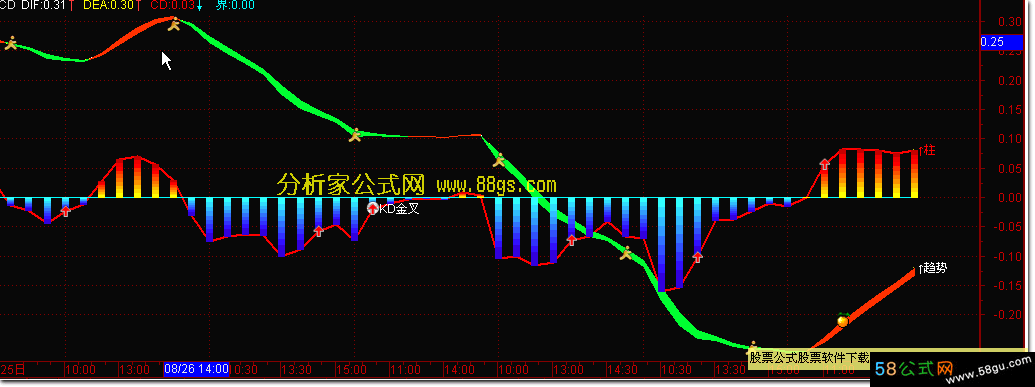Click running-man marker at the trend line peak
Viewport: 1035px width, 387px height.
[174, 25]
